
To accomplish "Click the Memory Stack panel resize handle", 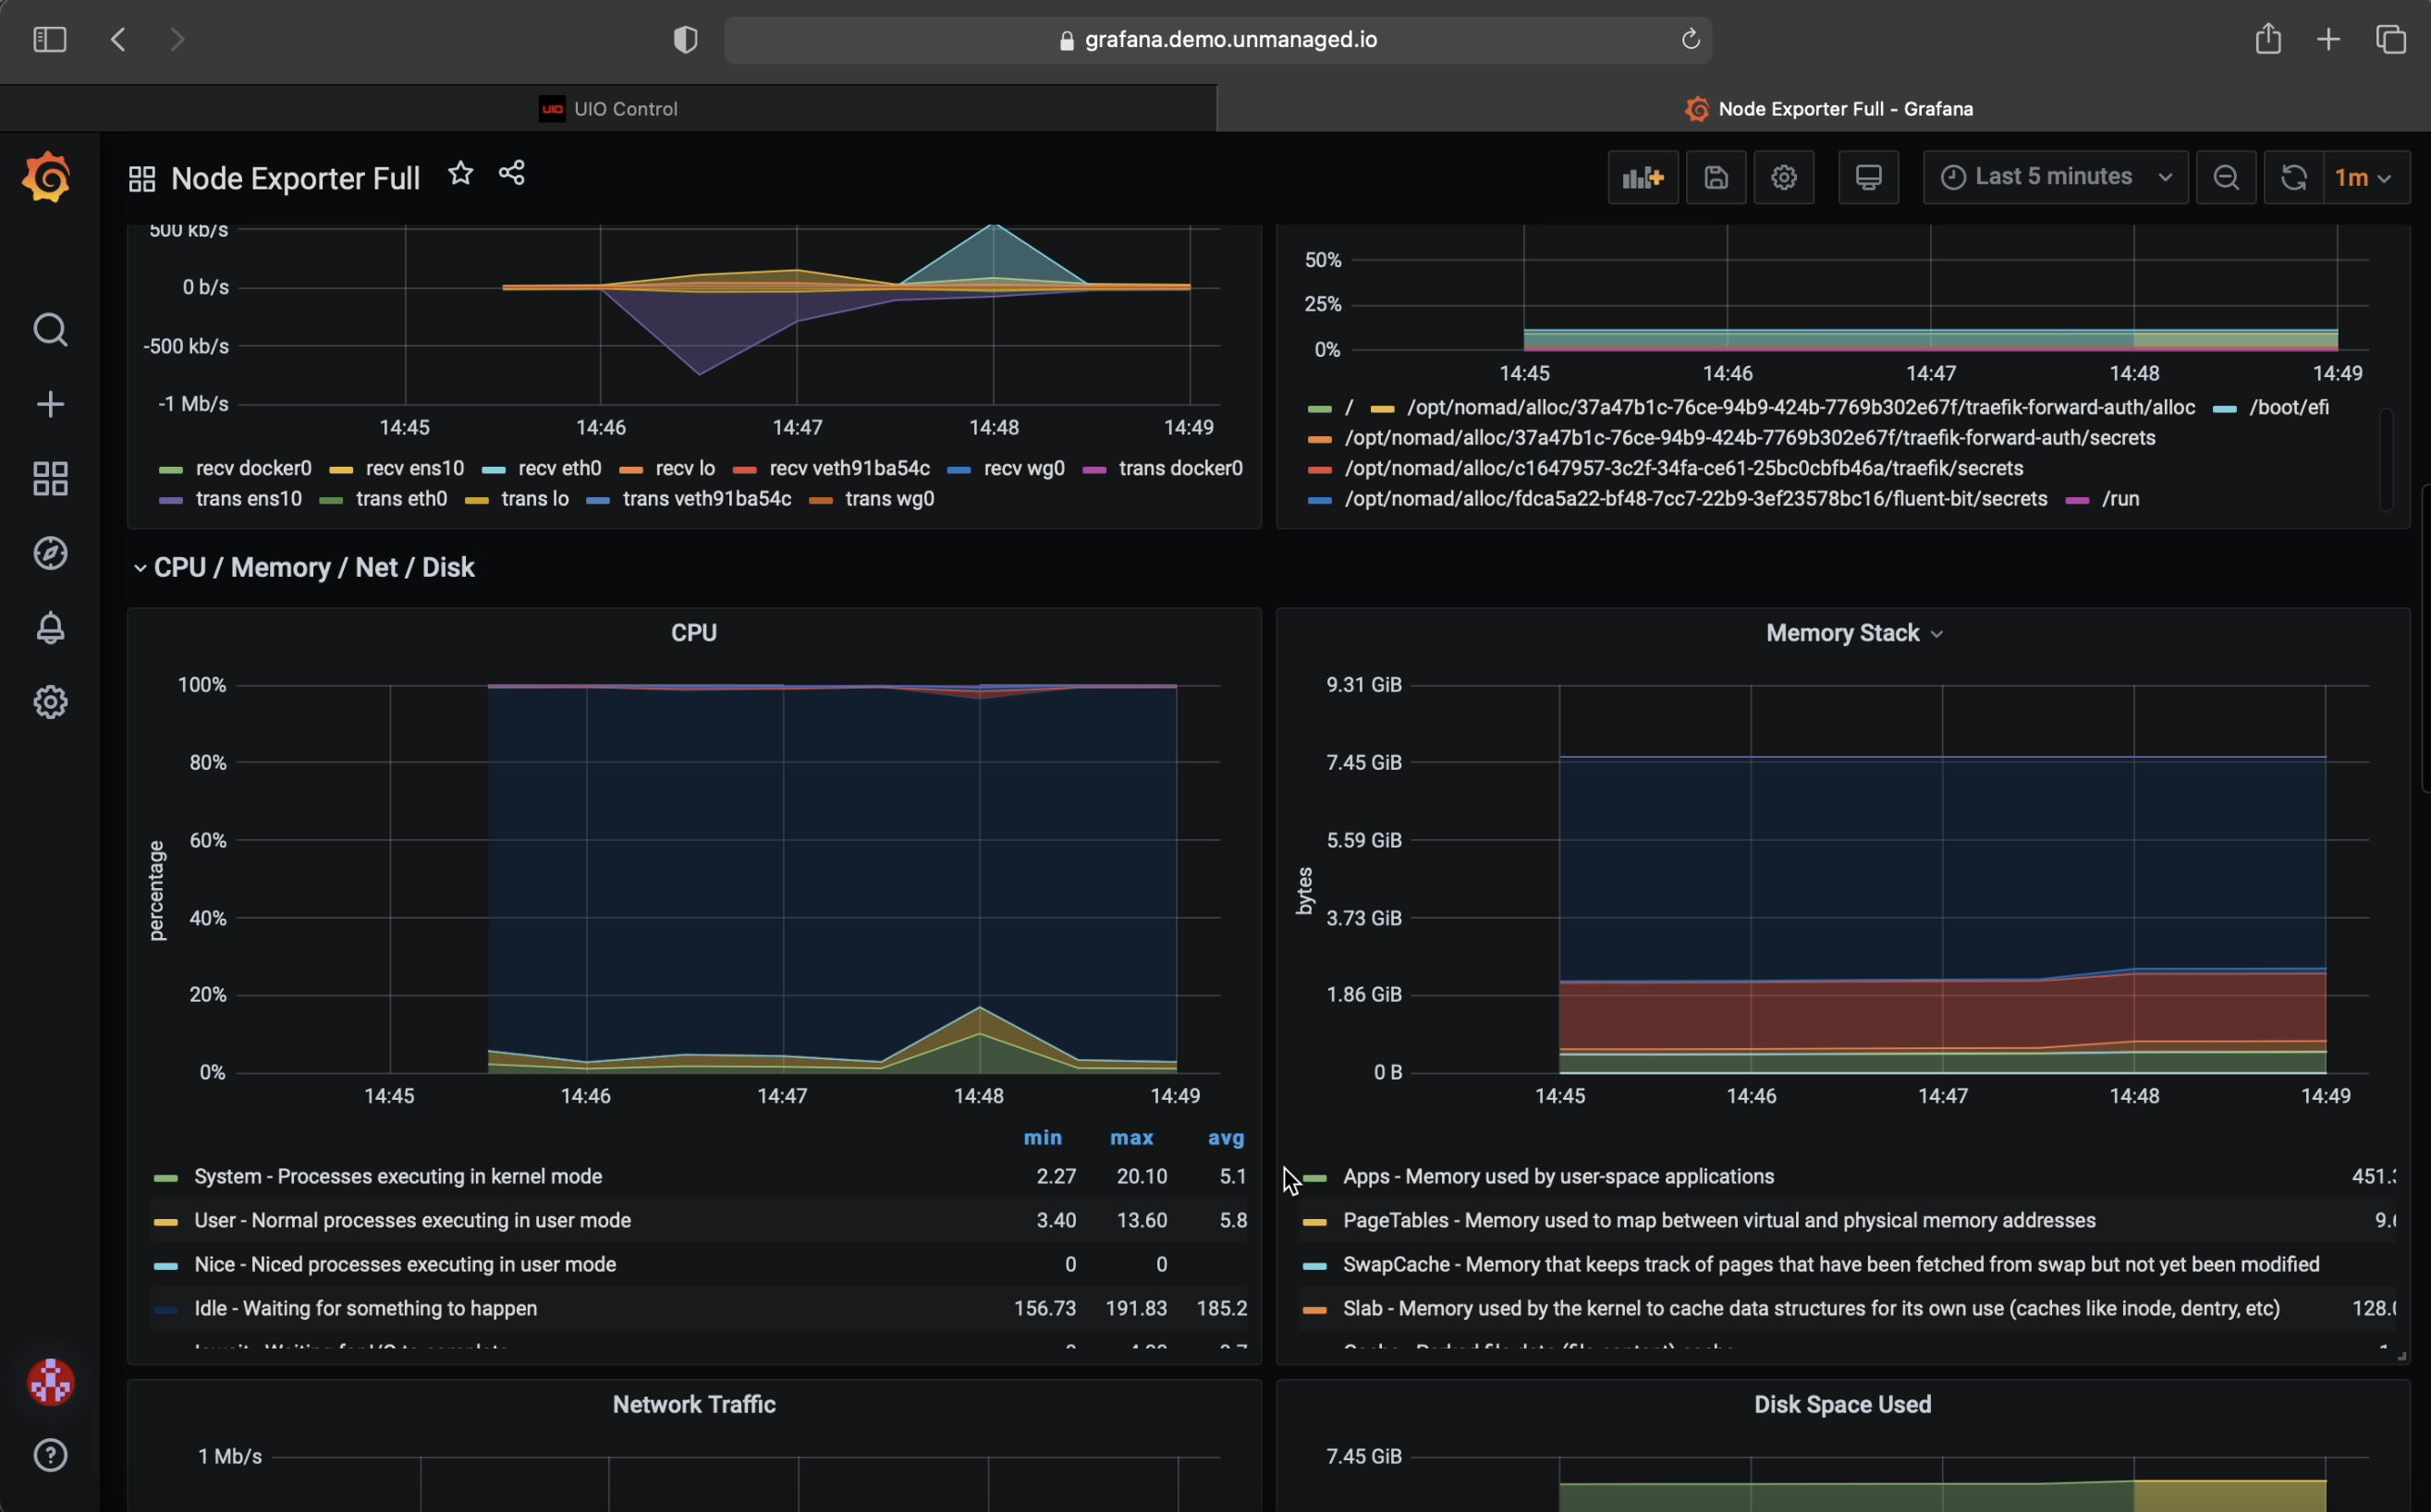I will [x=2401, y=1356].
